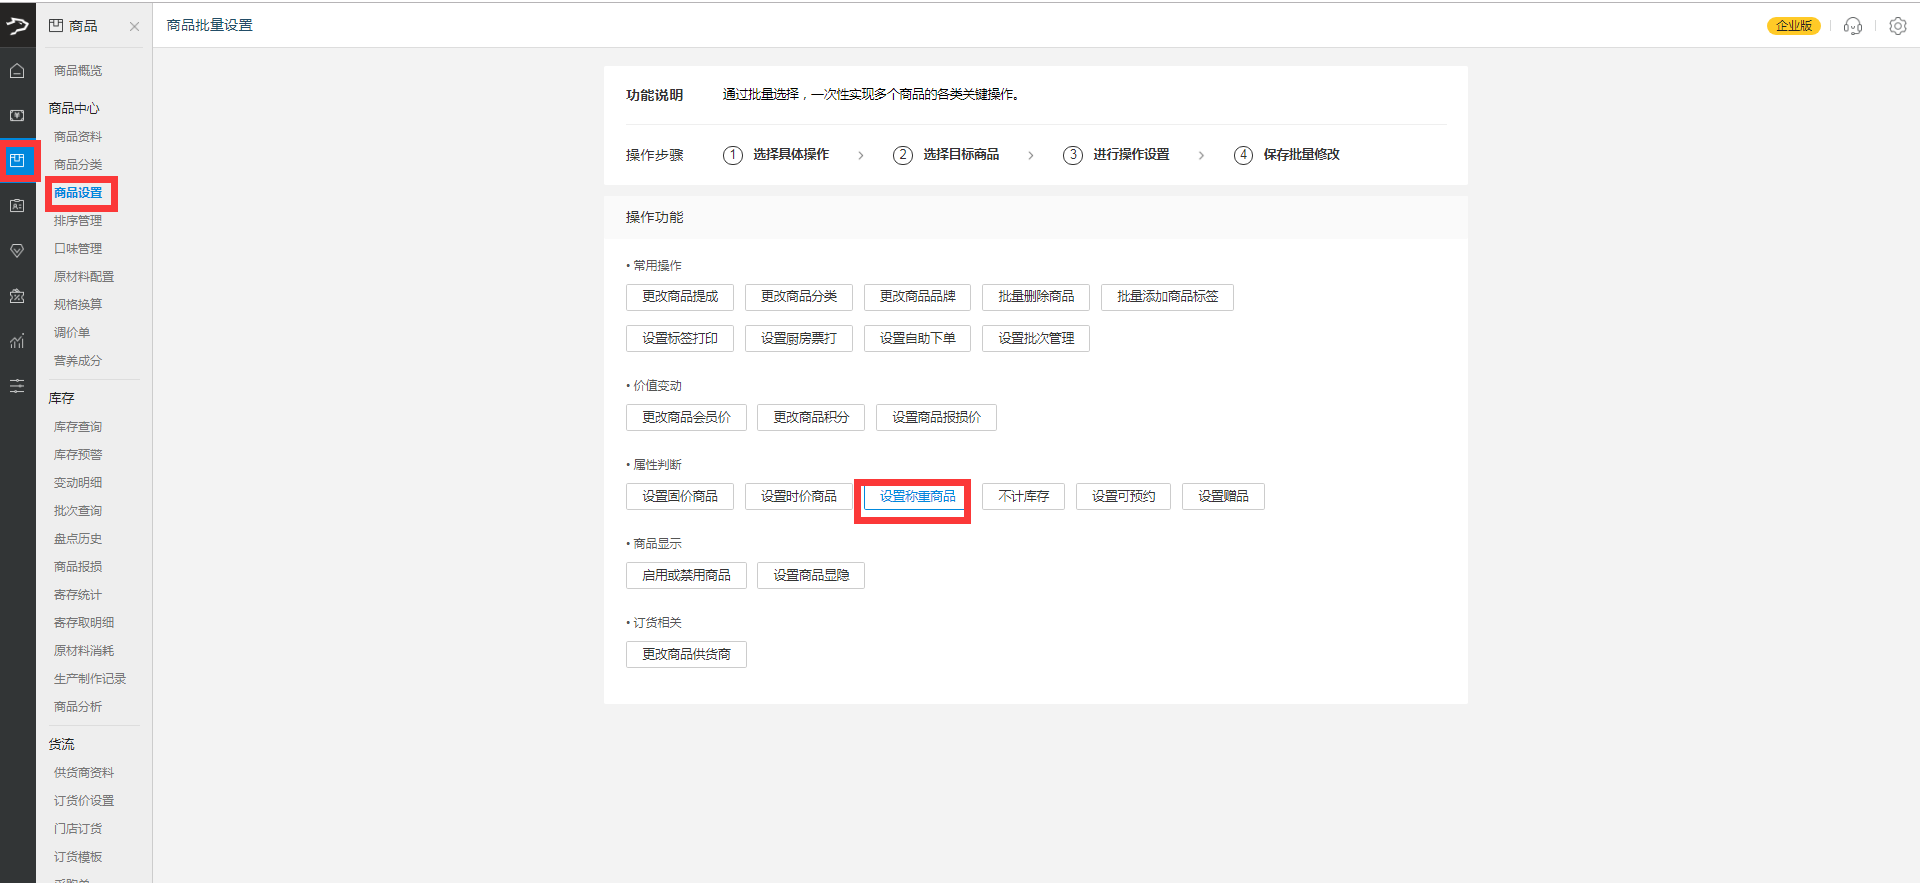Image resolution: width=1920 pixels, height=883 pixels.
Task: Click the 设置标签打印 button
Action: pos(680,339)
